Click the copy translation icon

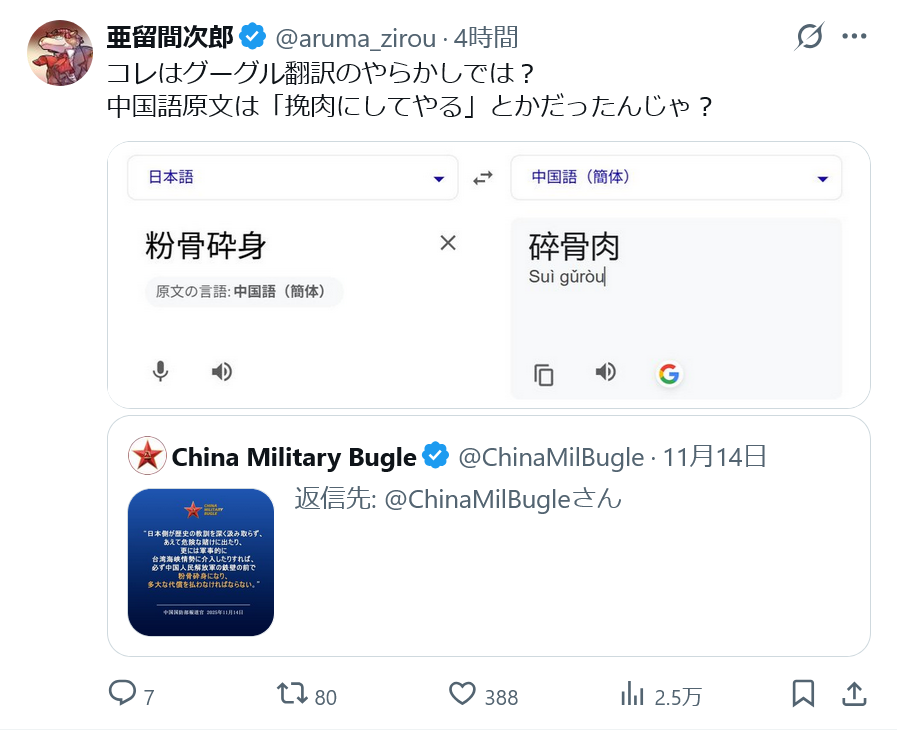tap(543, 375)
